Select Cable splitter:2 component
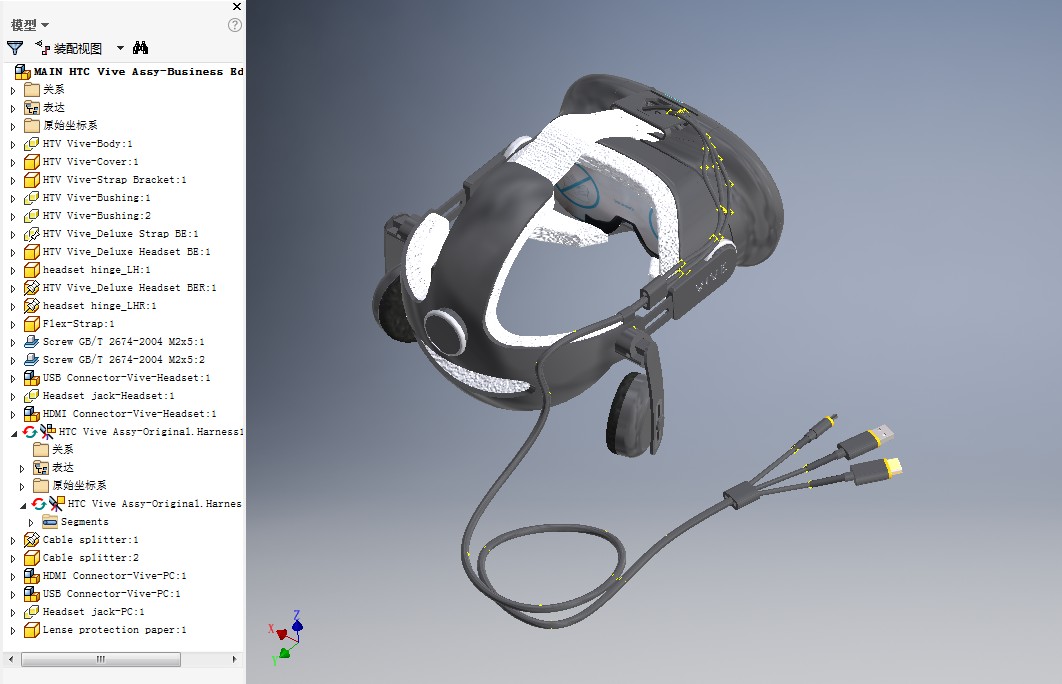The image size is (1062, 684). pyautogui.click(x=90, y=558)
